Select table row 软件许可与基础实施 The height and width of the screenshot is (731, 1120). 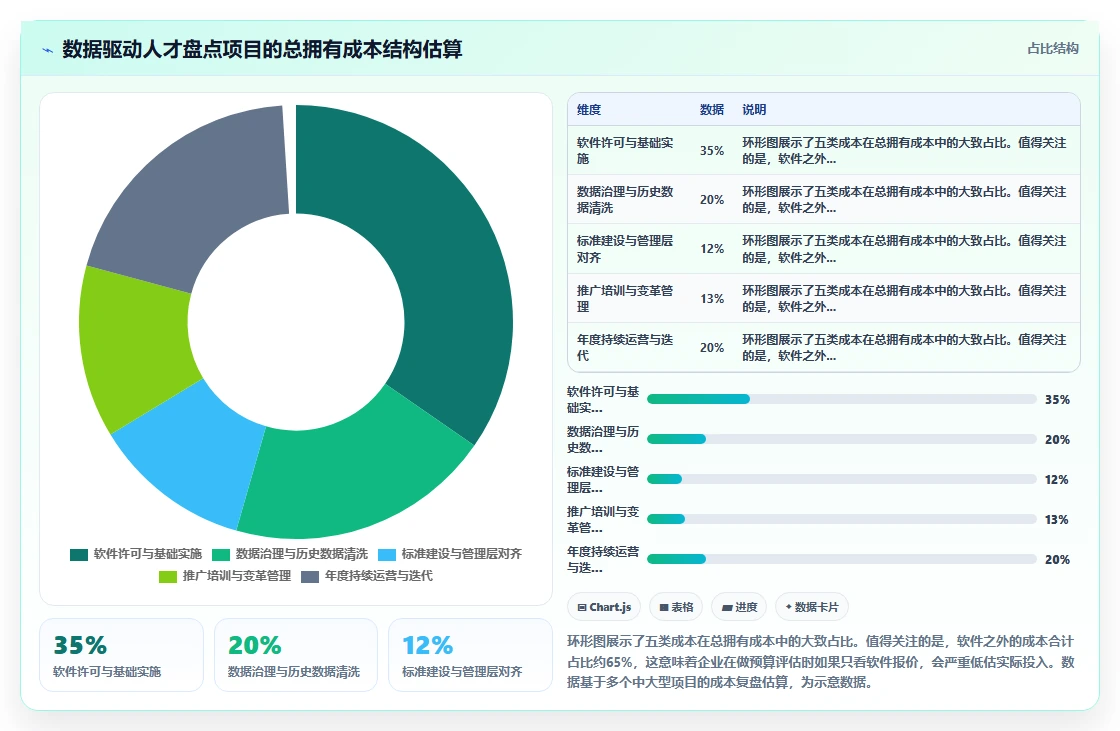(x=824, y=150)
